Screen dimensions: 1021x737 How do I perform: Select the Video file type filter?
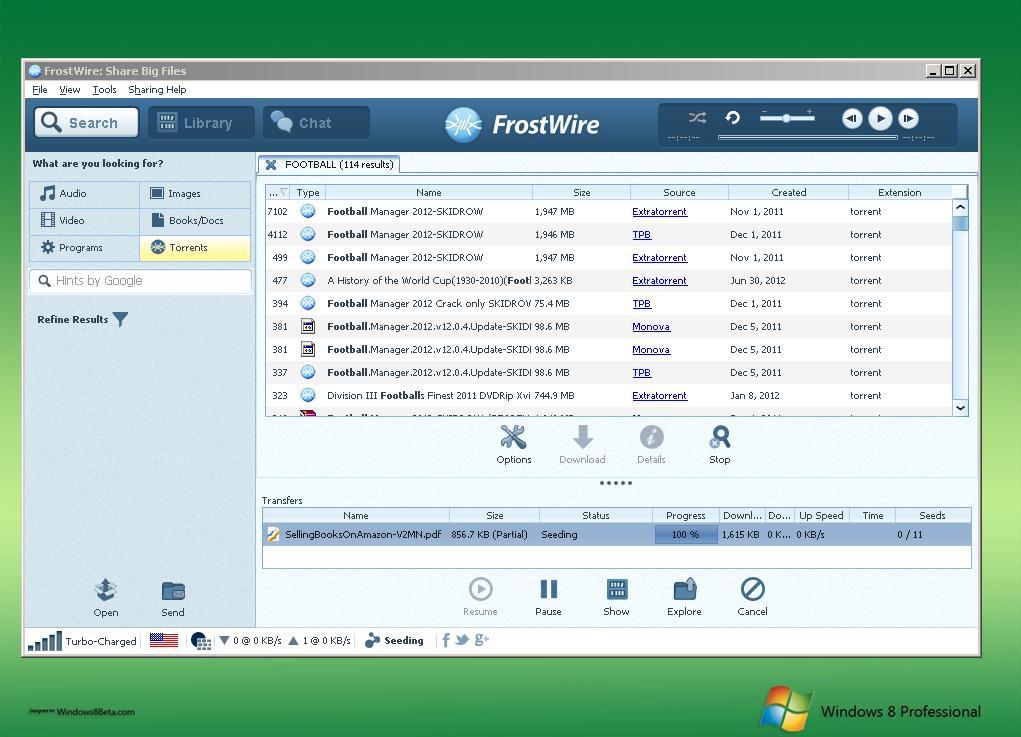[85, 221]
